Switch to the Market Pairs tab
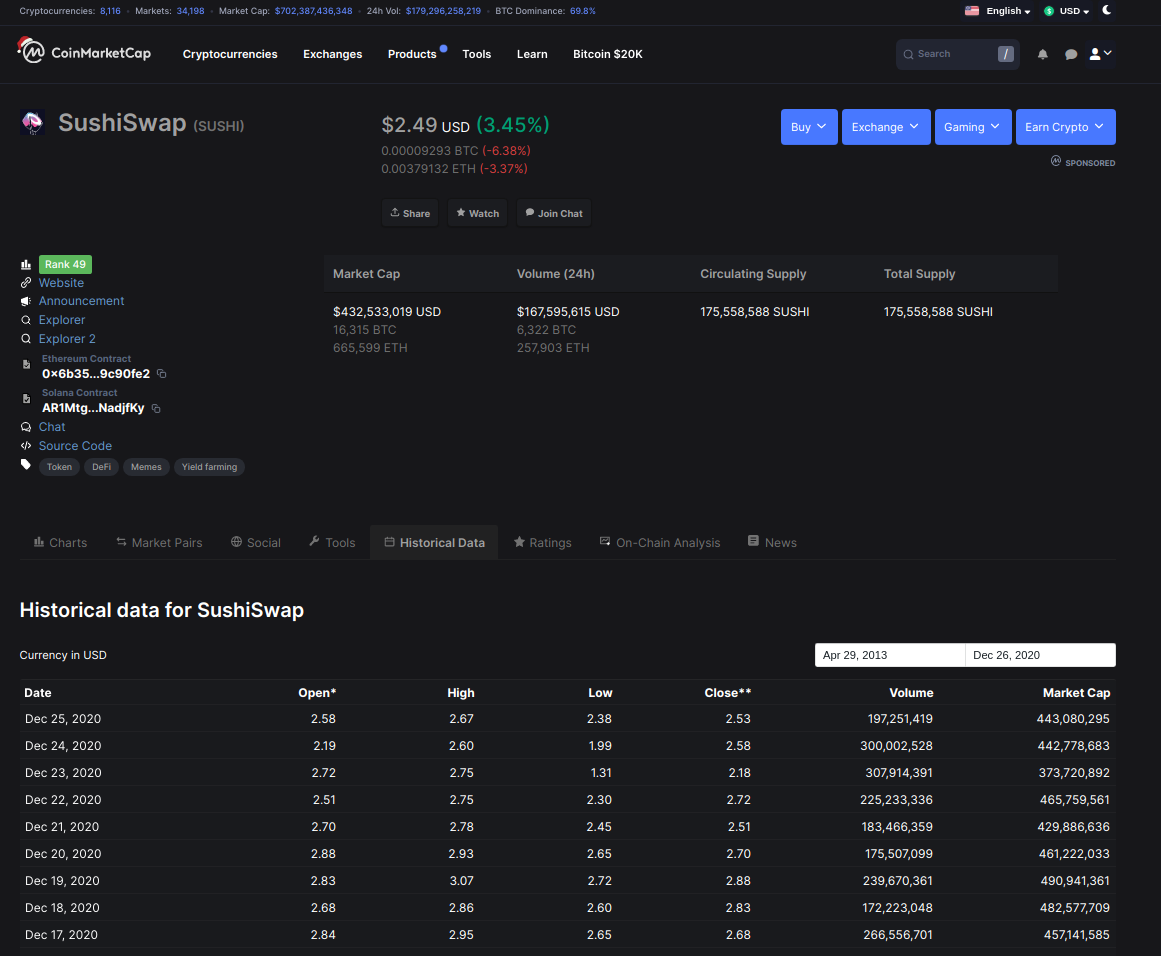Viewport: 1161px width, 956px height. (159, 543)
